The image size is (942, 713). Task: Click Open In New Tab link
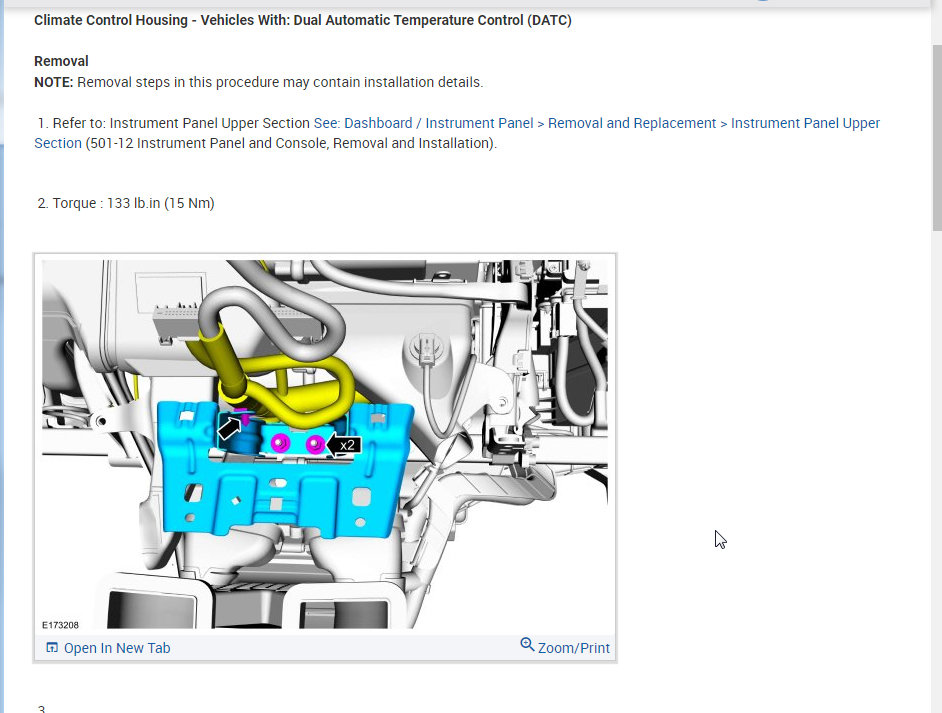click(x=117, y=648)
